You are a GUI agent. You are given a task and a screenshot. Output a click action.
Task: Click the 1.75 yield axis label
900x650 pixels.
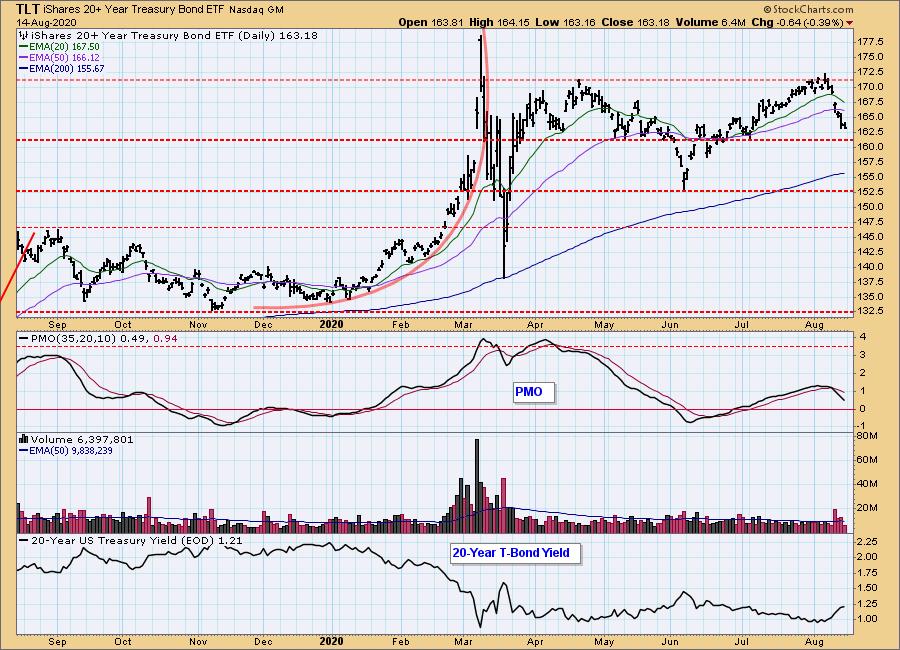click(867, 572)
